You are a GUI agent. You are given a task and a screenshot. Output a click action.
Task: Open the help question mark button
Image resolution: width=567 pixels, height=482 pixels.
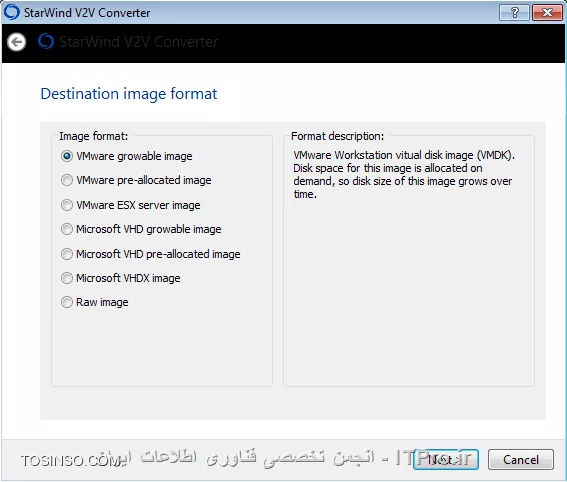click(515, 13)
